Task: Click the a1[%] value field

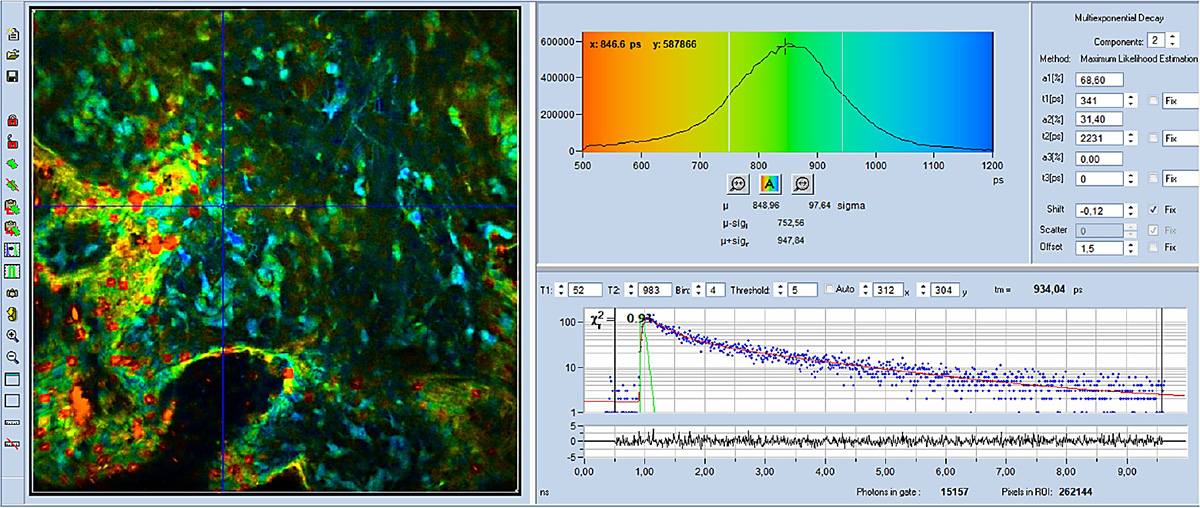Action: [x=1100, y=80]
